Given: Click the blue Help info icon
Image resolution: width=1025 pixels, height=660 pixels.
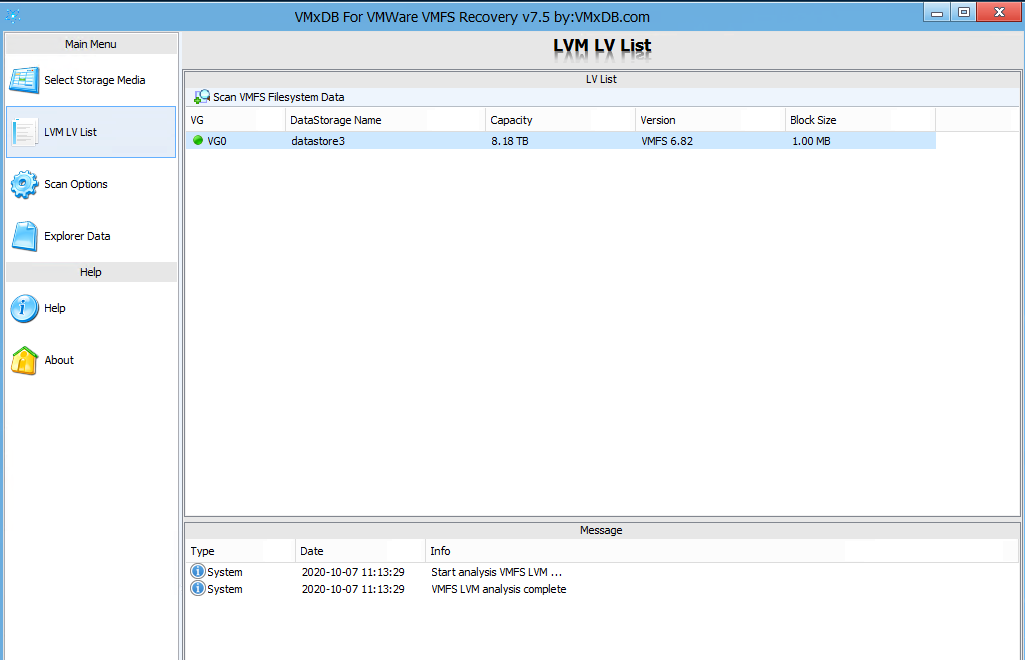Looking at the screenshot, I should (24, 308).
